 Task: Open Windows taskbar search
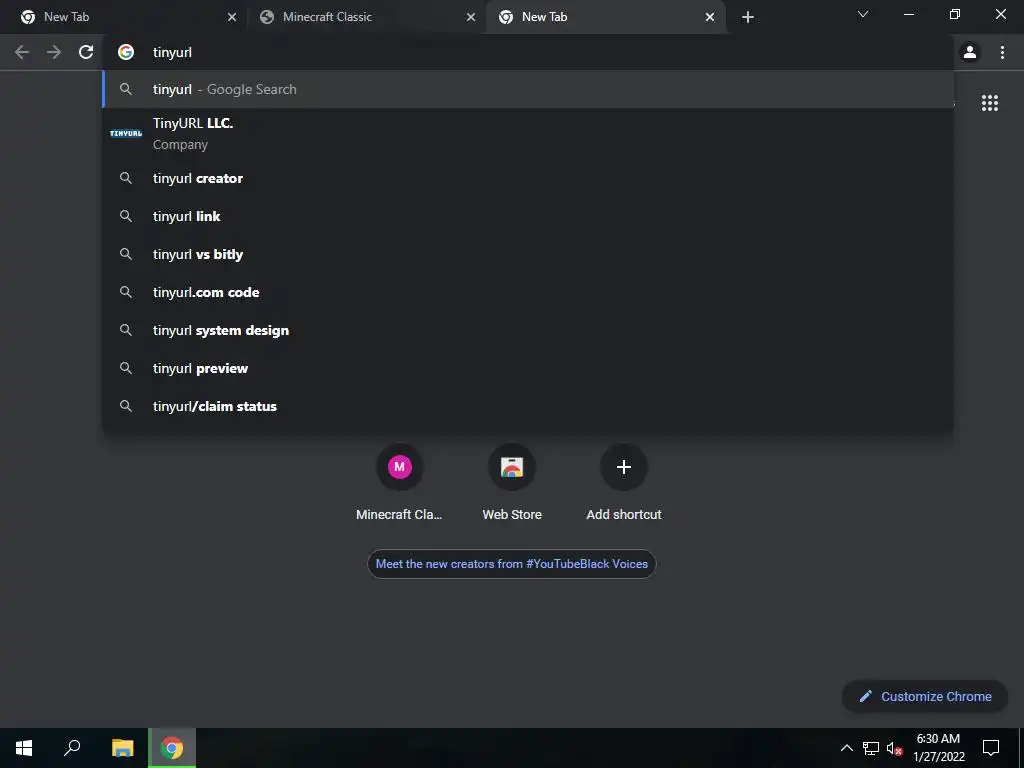point(72,748)
